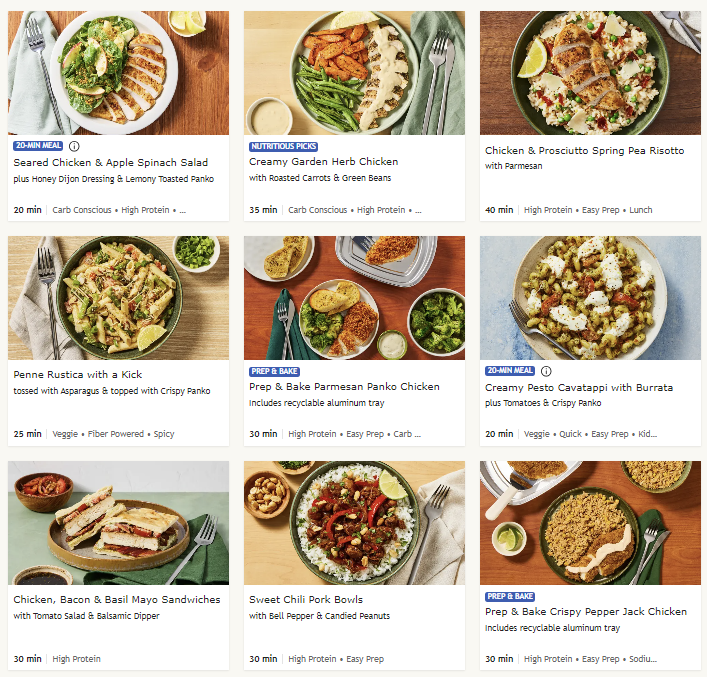Expand the tag list on Seared Chicken salad
Screen dimensions: 707x677
182,210
